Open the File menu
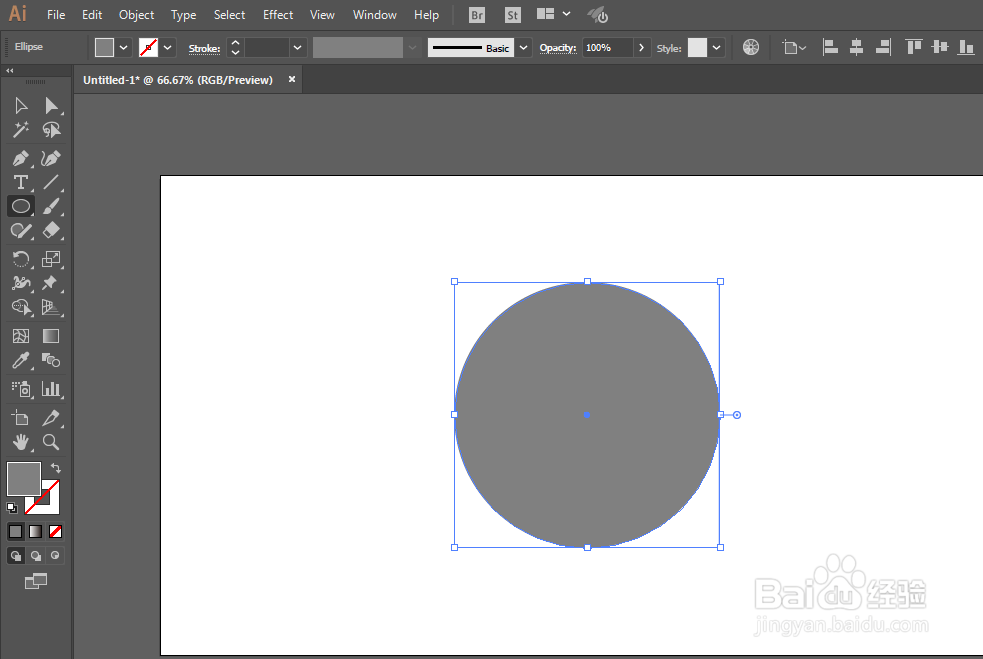This screenshot has width=983, height=659. coord(56,14)
